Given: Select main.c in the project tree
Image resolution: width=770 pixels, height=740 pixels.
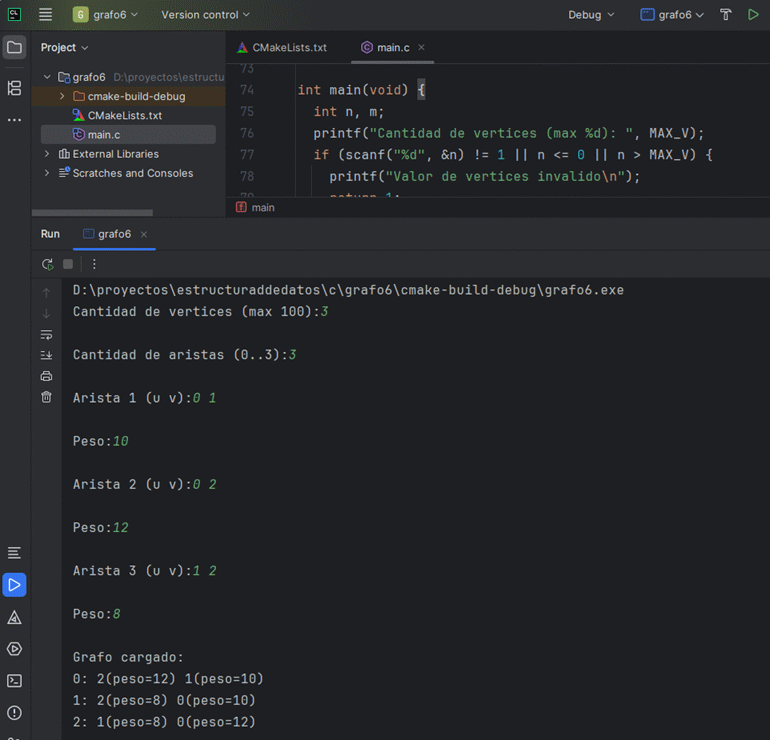Looking at the screenshot, I should 103,134.
